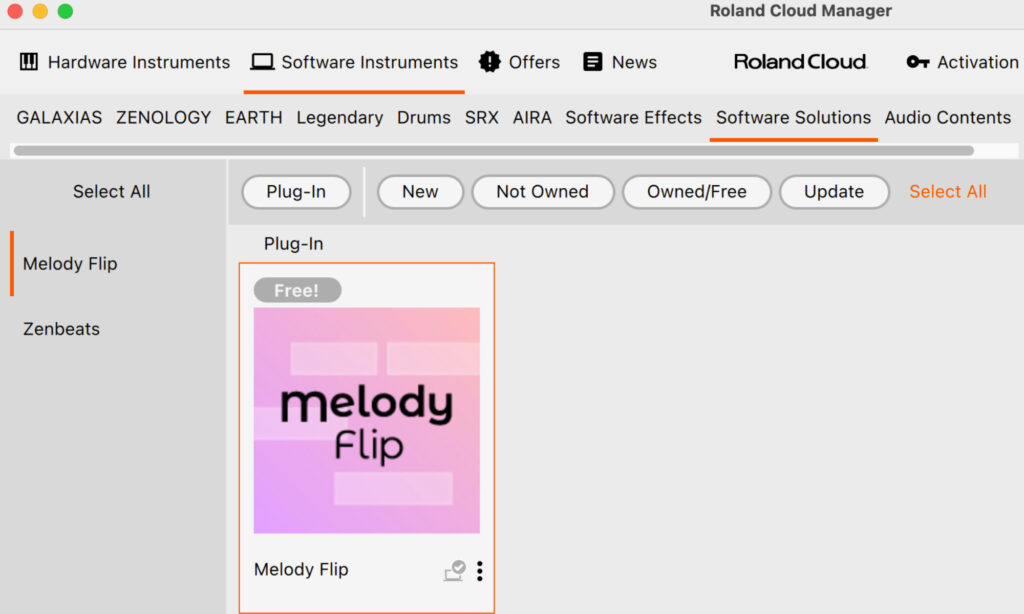Click the Melody Flip product artwork
The width and height of the screenshot is (1024, 614).
coord(366,421)
